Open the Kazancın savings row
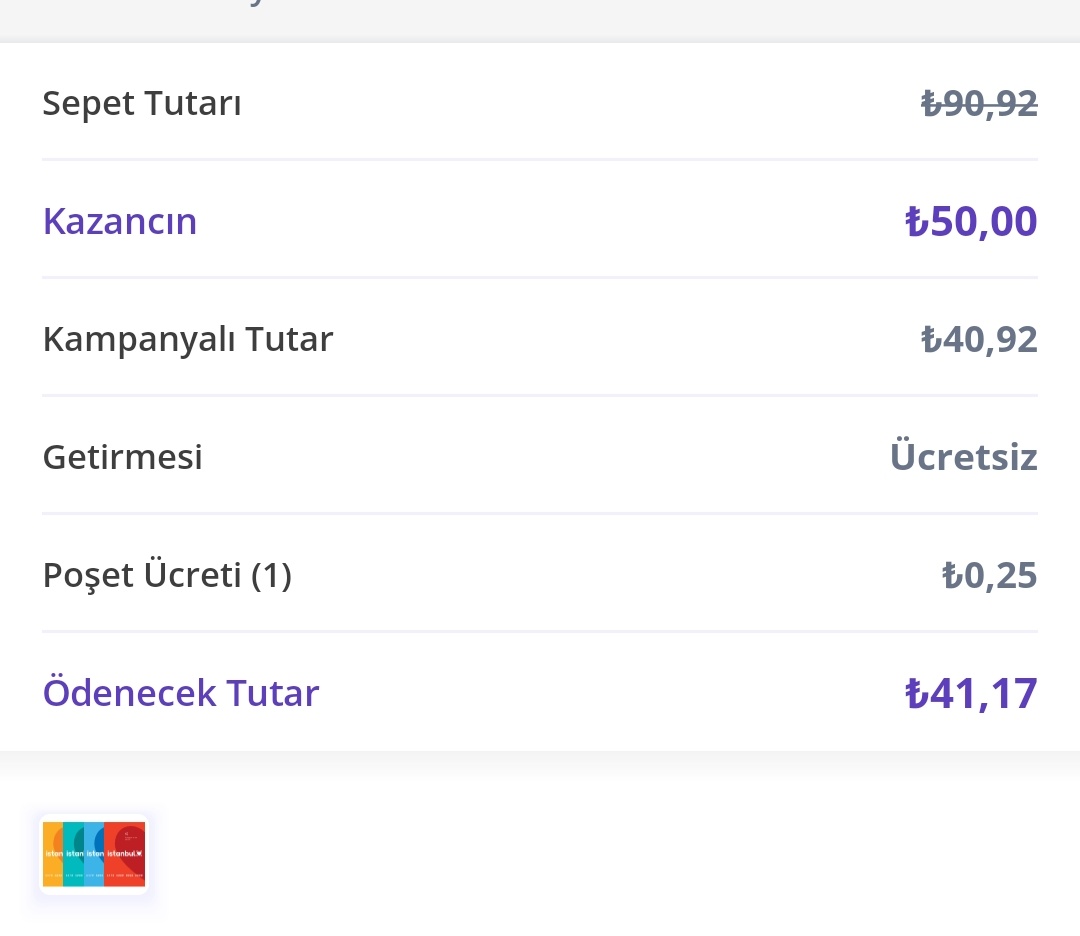The height and width of the screenshot is (936, 1080). [x=540, y=221]
